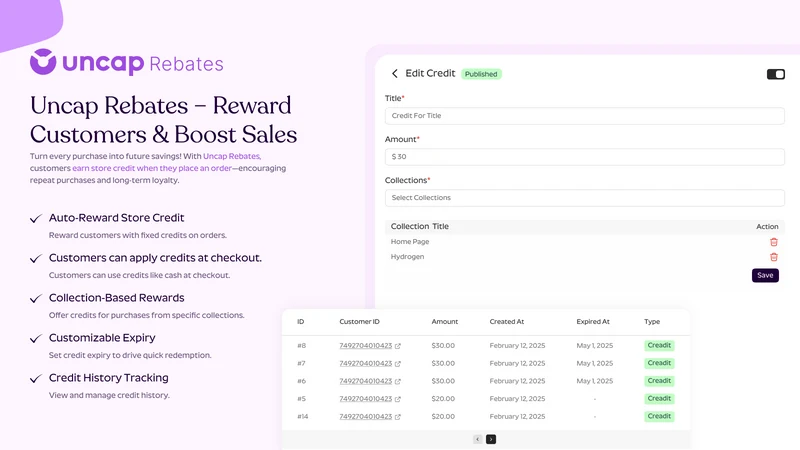This screenshot has width=800, height=450.
Task: Click external link icon in row #6
Action: [398, 382]
